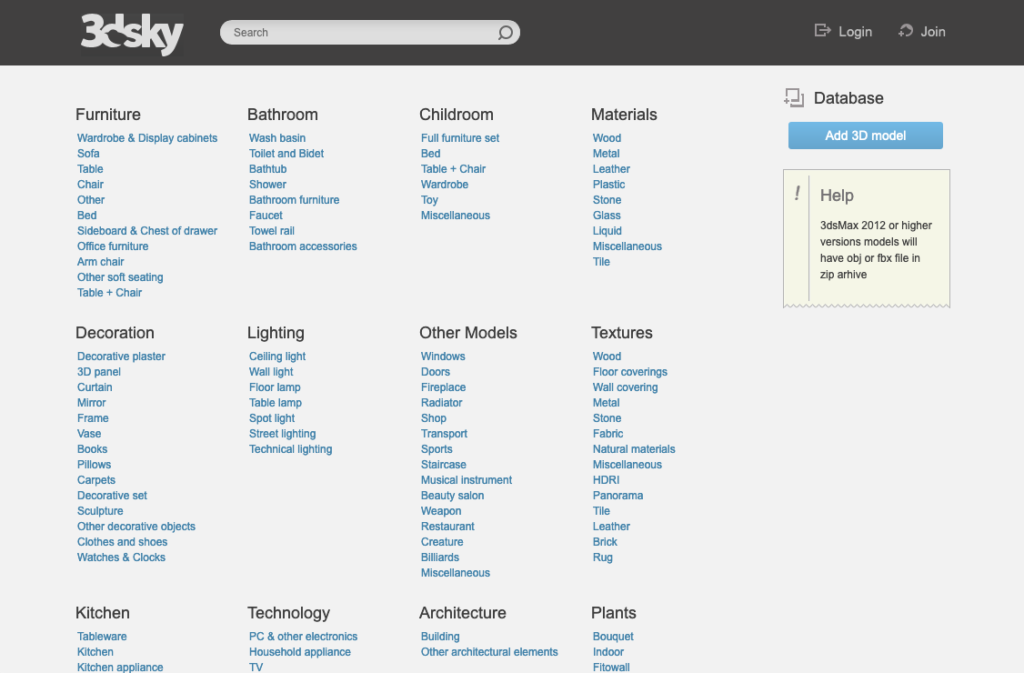Screen dimensions: 1024x673
Task: Open Full furniture set under Childroom
Action: pos(460,138)
